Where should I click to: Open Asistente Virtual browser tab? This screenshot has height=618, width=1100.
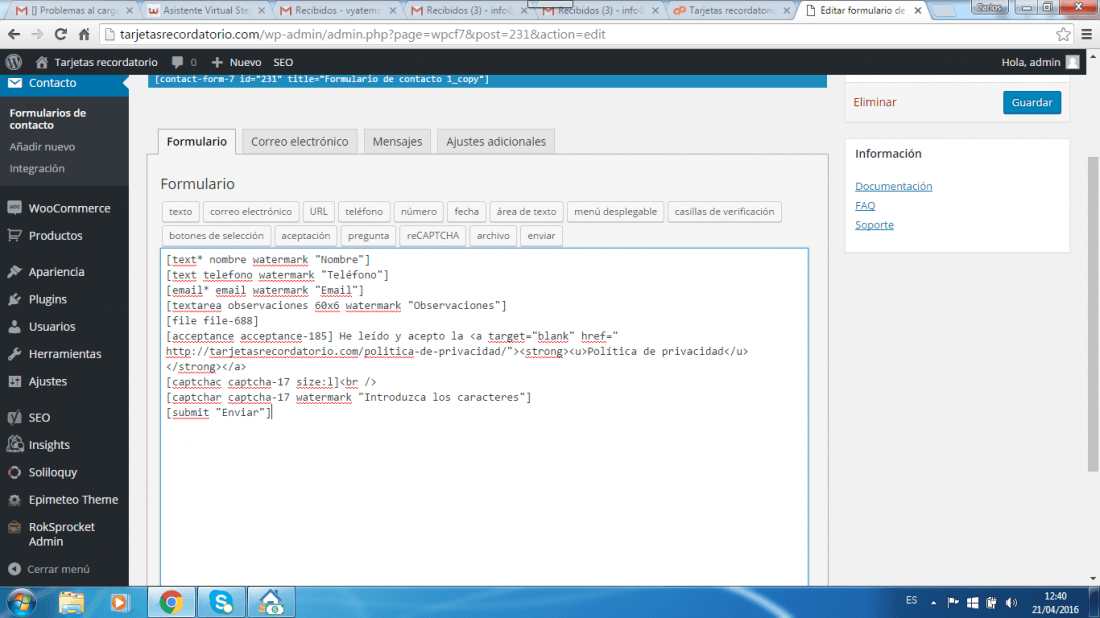tap(206, 11)
